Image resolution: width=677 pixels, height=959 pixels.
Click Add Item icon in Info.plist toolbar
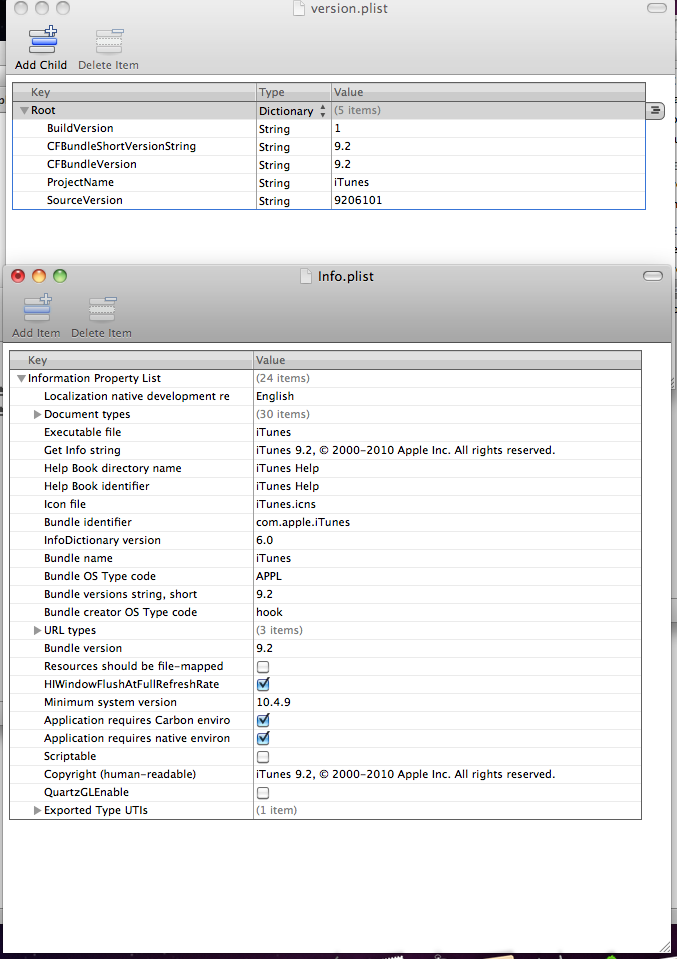(x=37, y=308)
